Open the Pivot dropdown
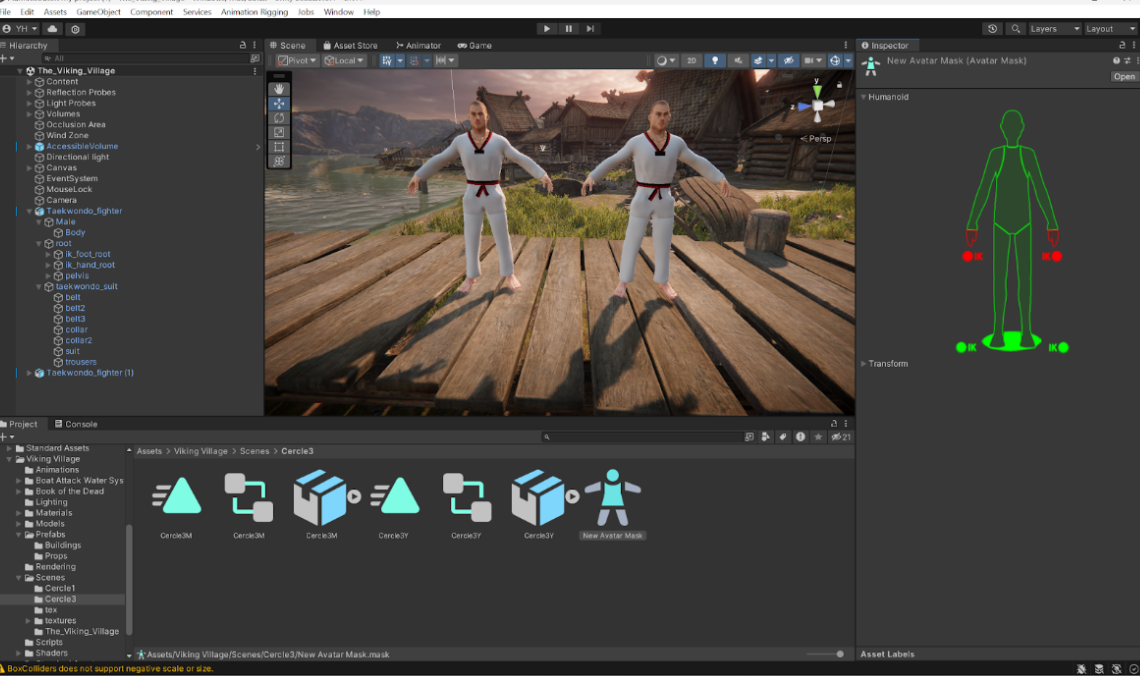1140x676 pixels. [297, 61]
